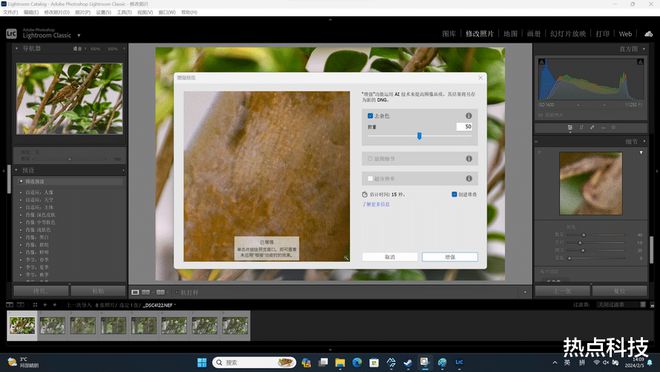Open the Map module tab
This screenshot has width=660, height=372.
tap(510, 34)
